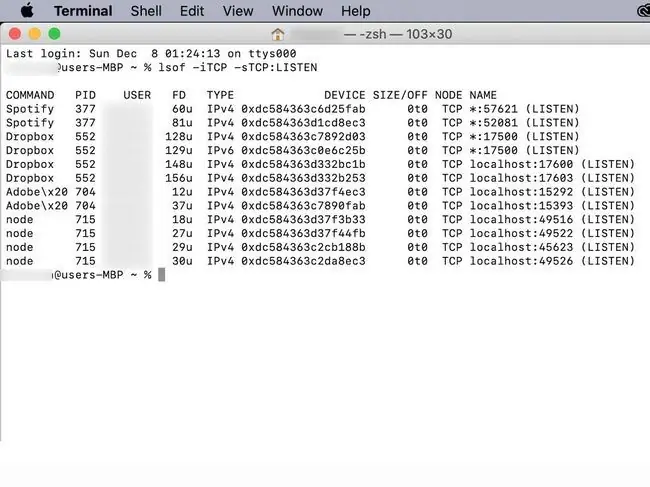Click device '0xdc584363c7892d03'
This screenshot has width=650, height=487.
click(303, 136)
